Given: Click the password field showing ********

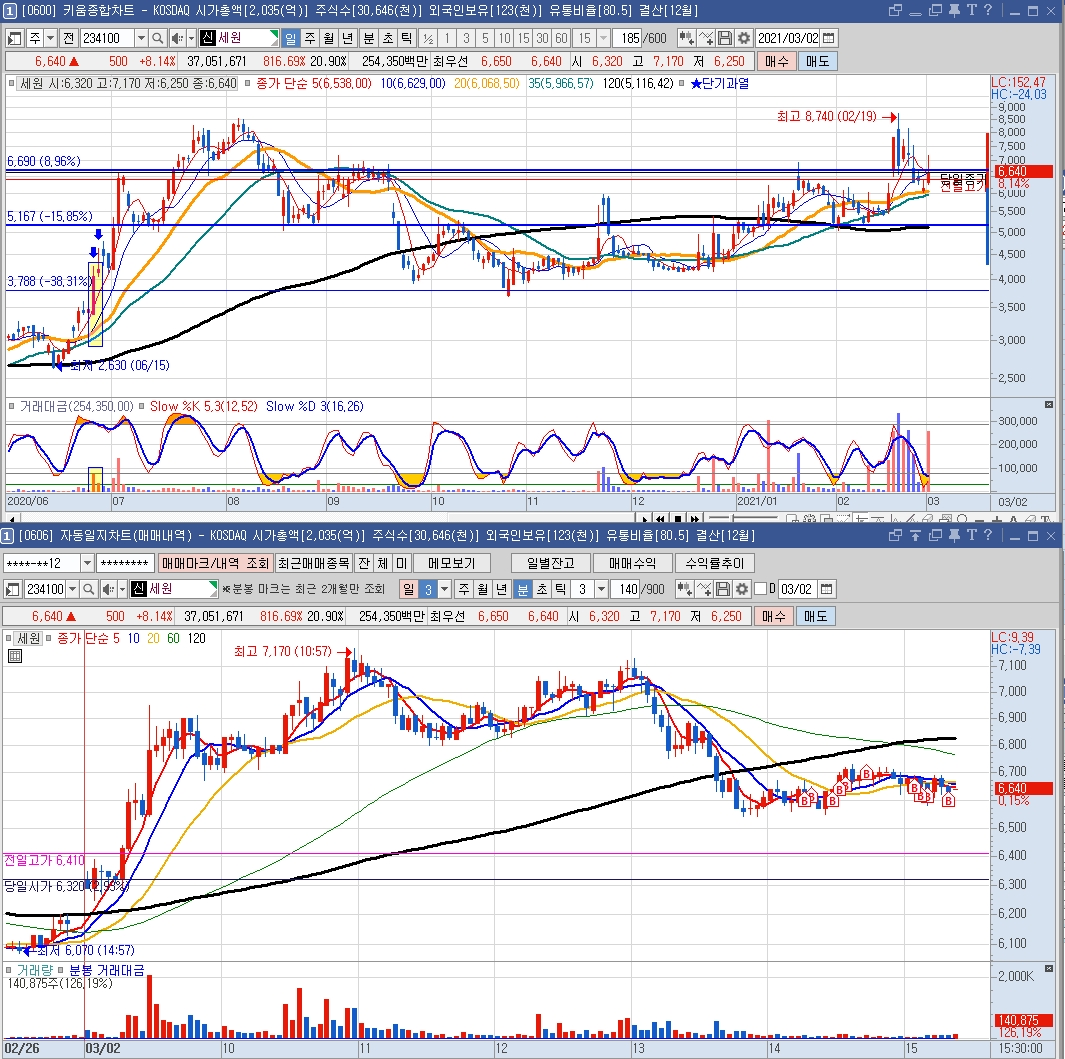Looking at the screenshot, I should (x=125, y=563).
